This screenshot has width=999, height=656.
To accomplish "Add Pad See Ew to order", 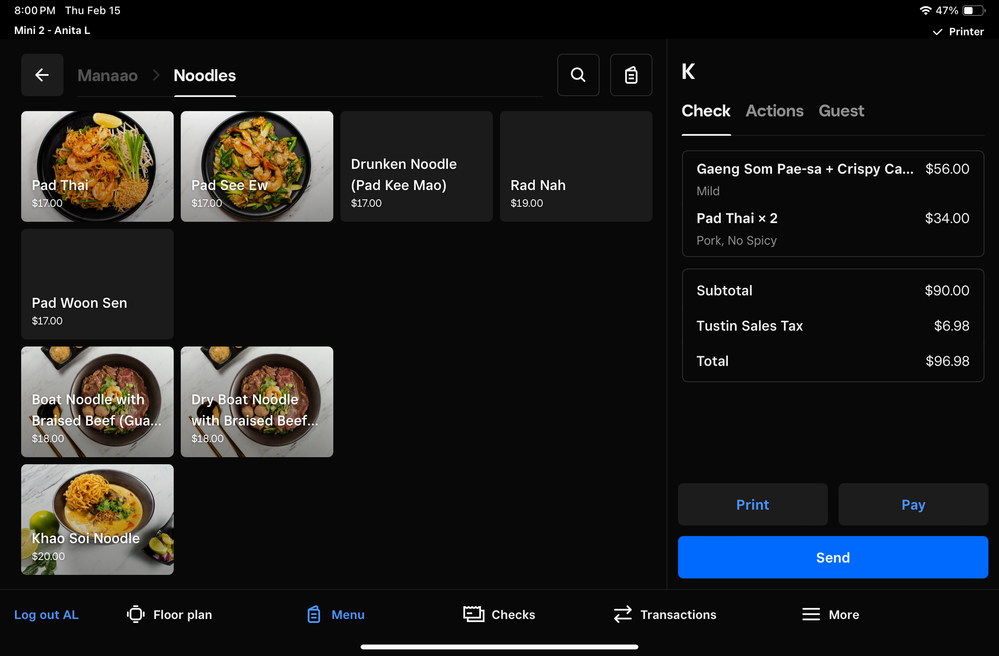I will tap(257, 166).
